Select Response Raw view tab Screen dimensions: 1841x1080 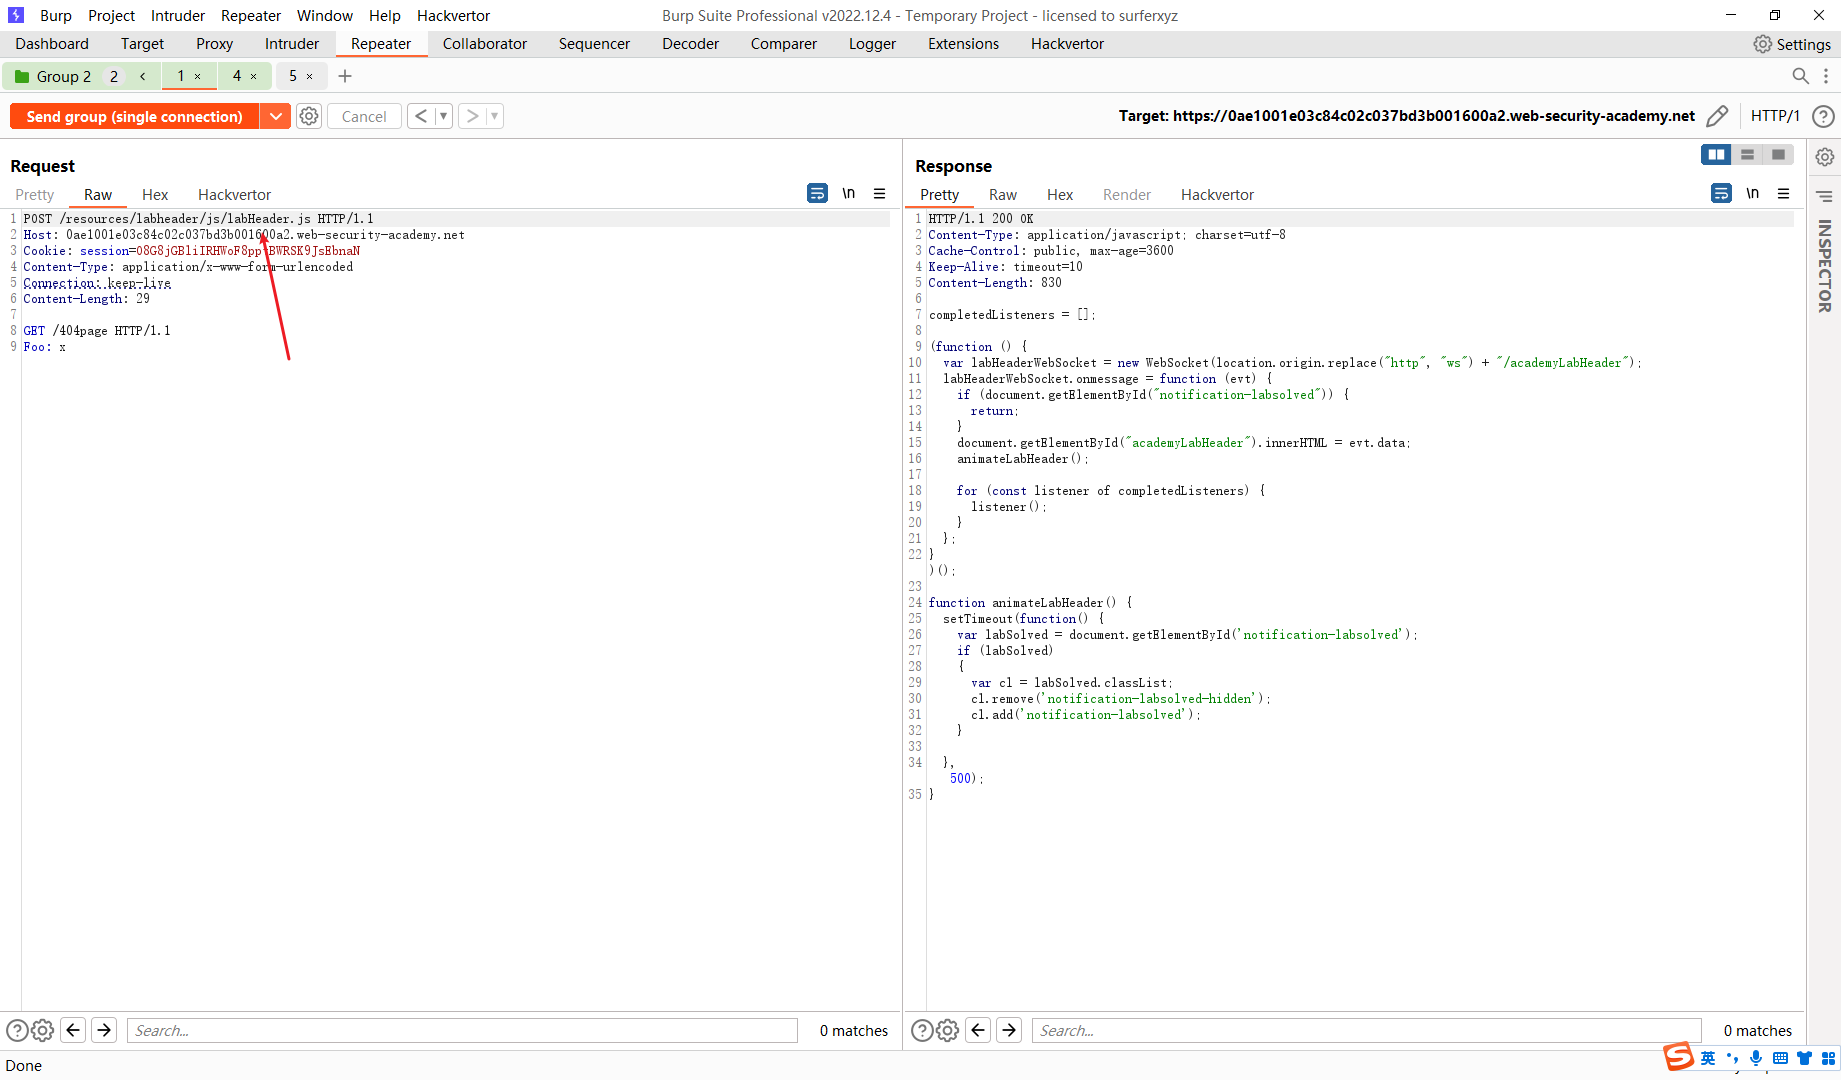pyautogui.click(x=1003, y=194)
